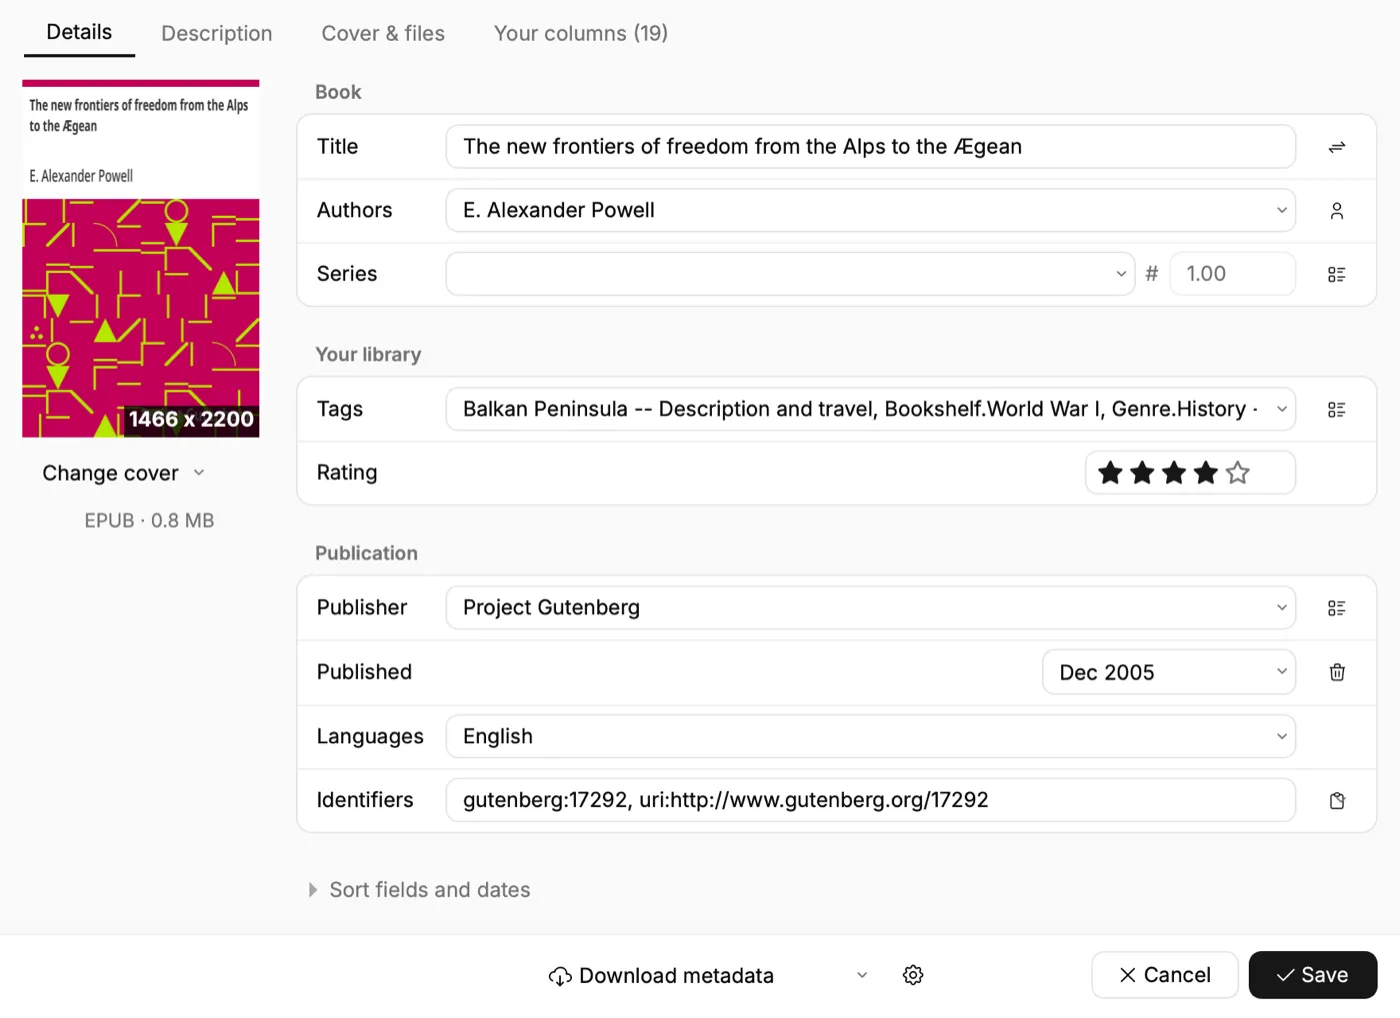Click the book cover thumbnail
Screen dimensions: 1400x1018
coord(141,259)
